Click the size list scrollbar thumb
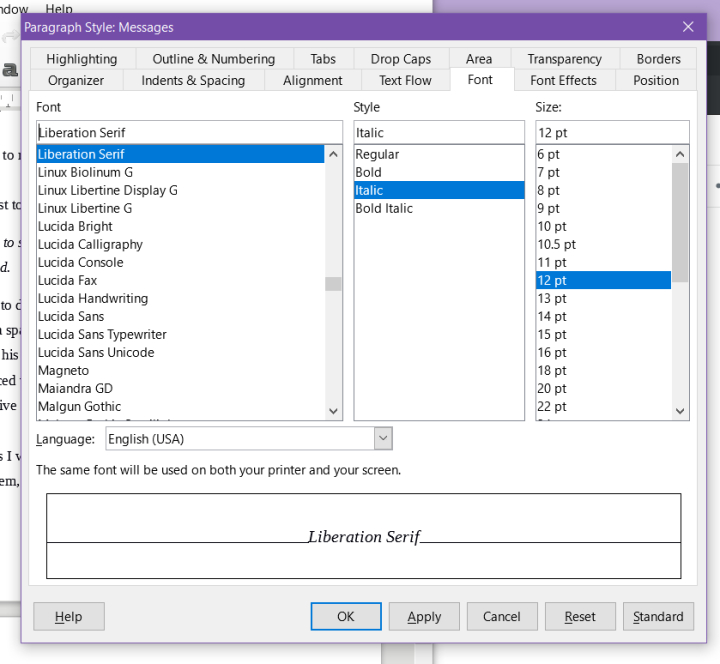This screenshot has height=664, width=720. point(680,222)
